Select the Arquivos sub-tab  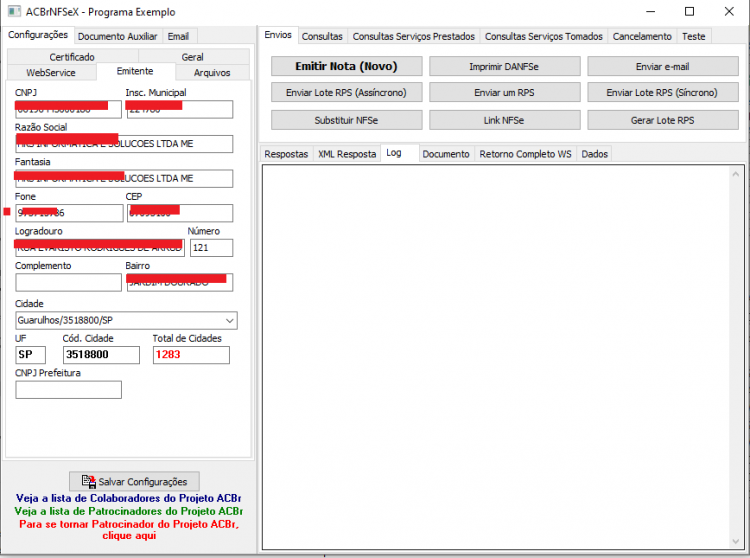tap(212, 73)
